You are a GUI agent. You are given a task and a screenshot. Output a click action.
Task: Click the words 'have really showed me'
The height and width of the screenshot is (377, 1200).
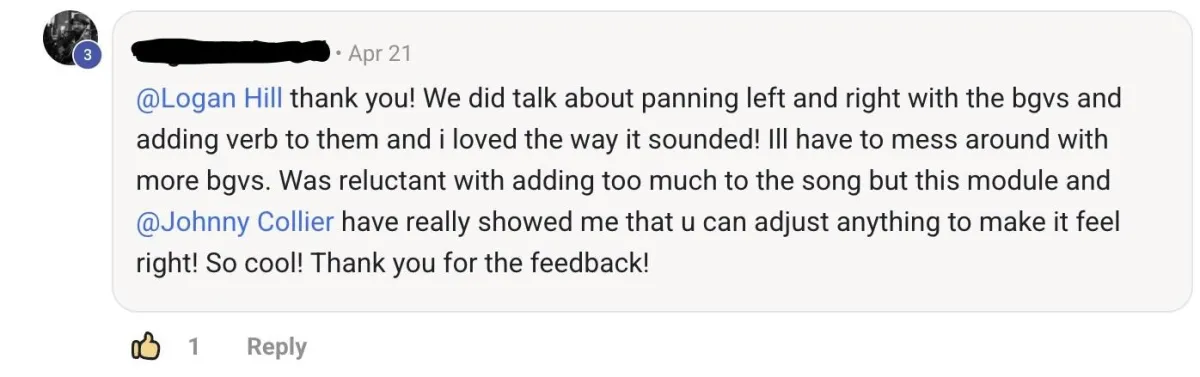click(x=477, y=223)
